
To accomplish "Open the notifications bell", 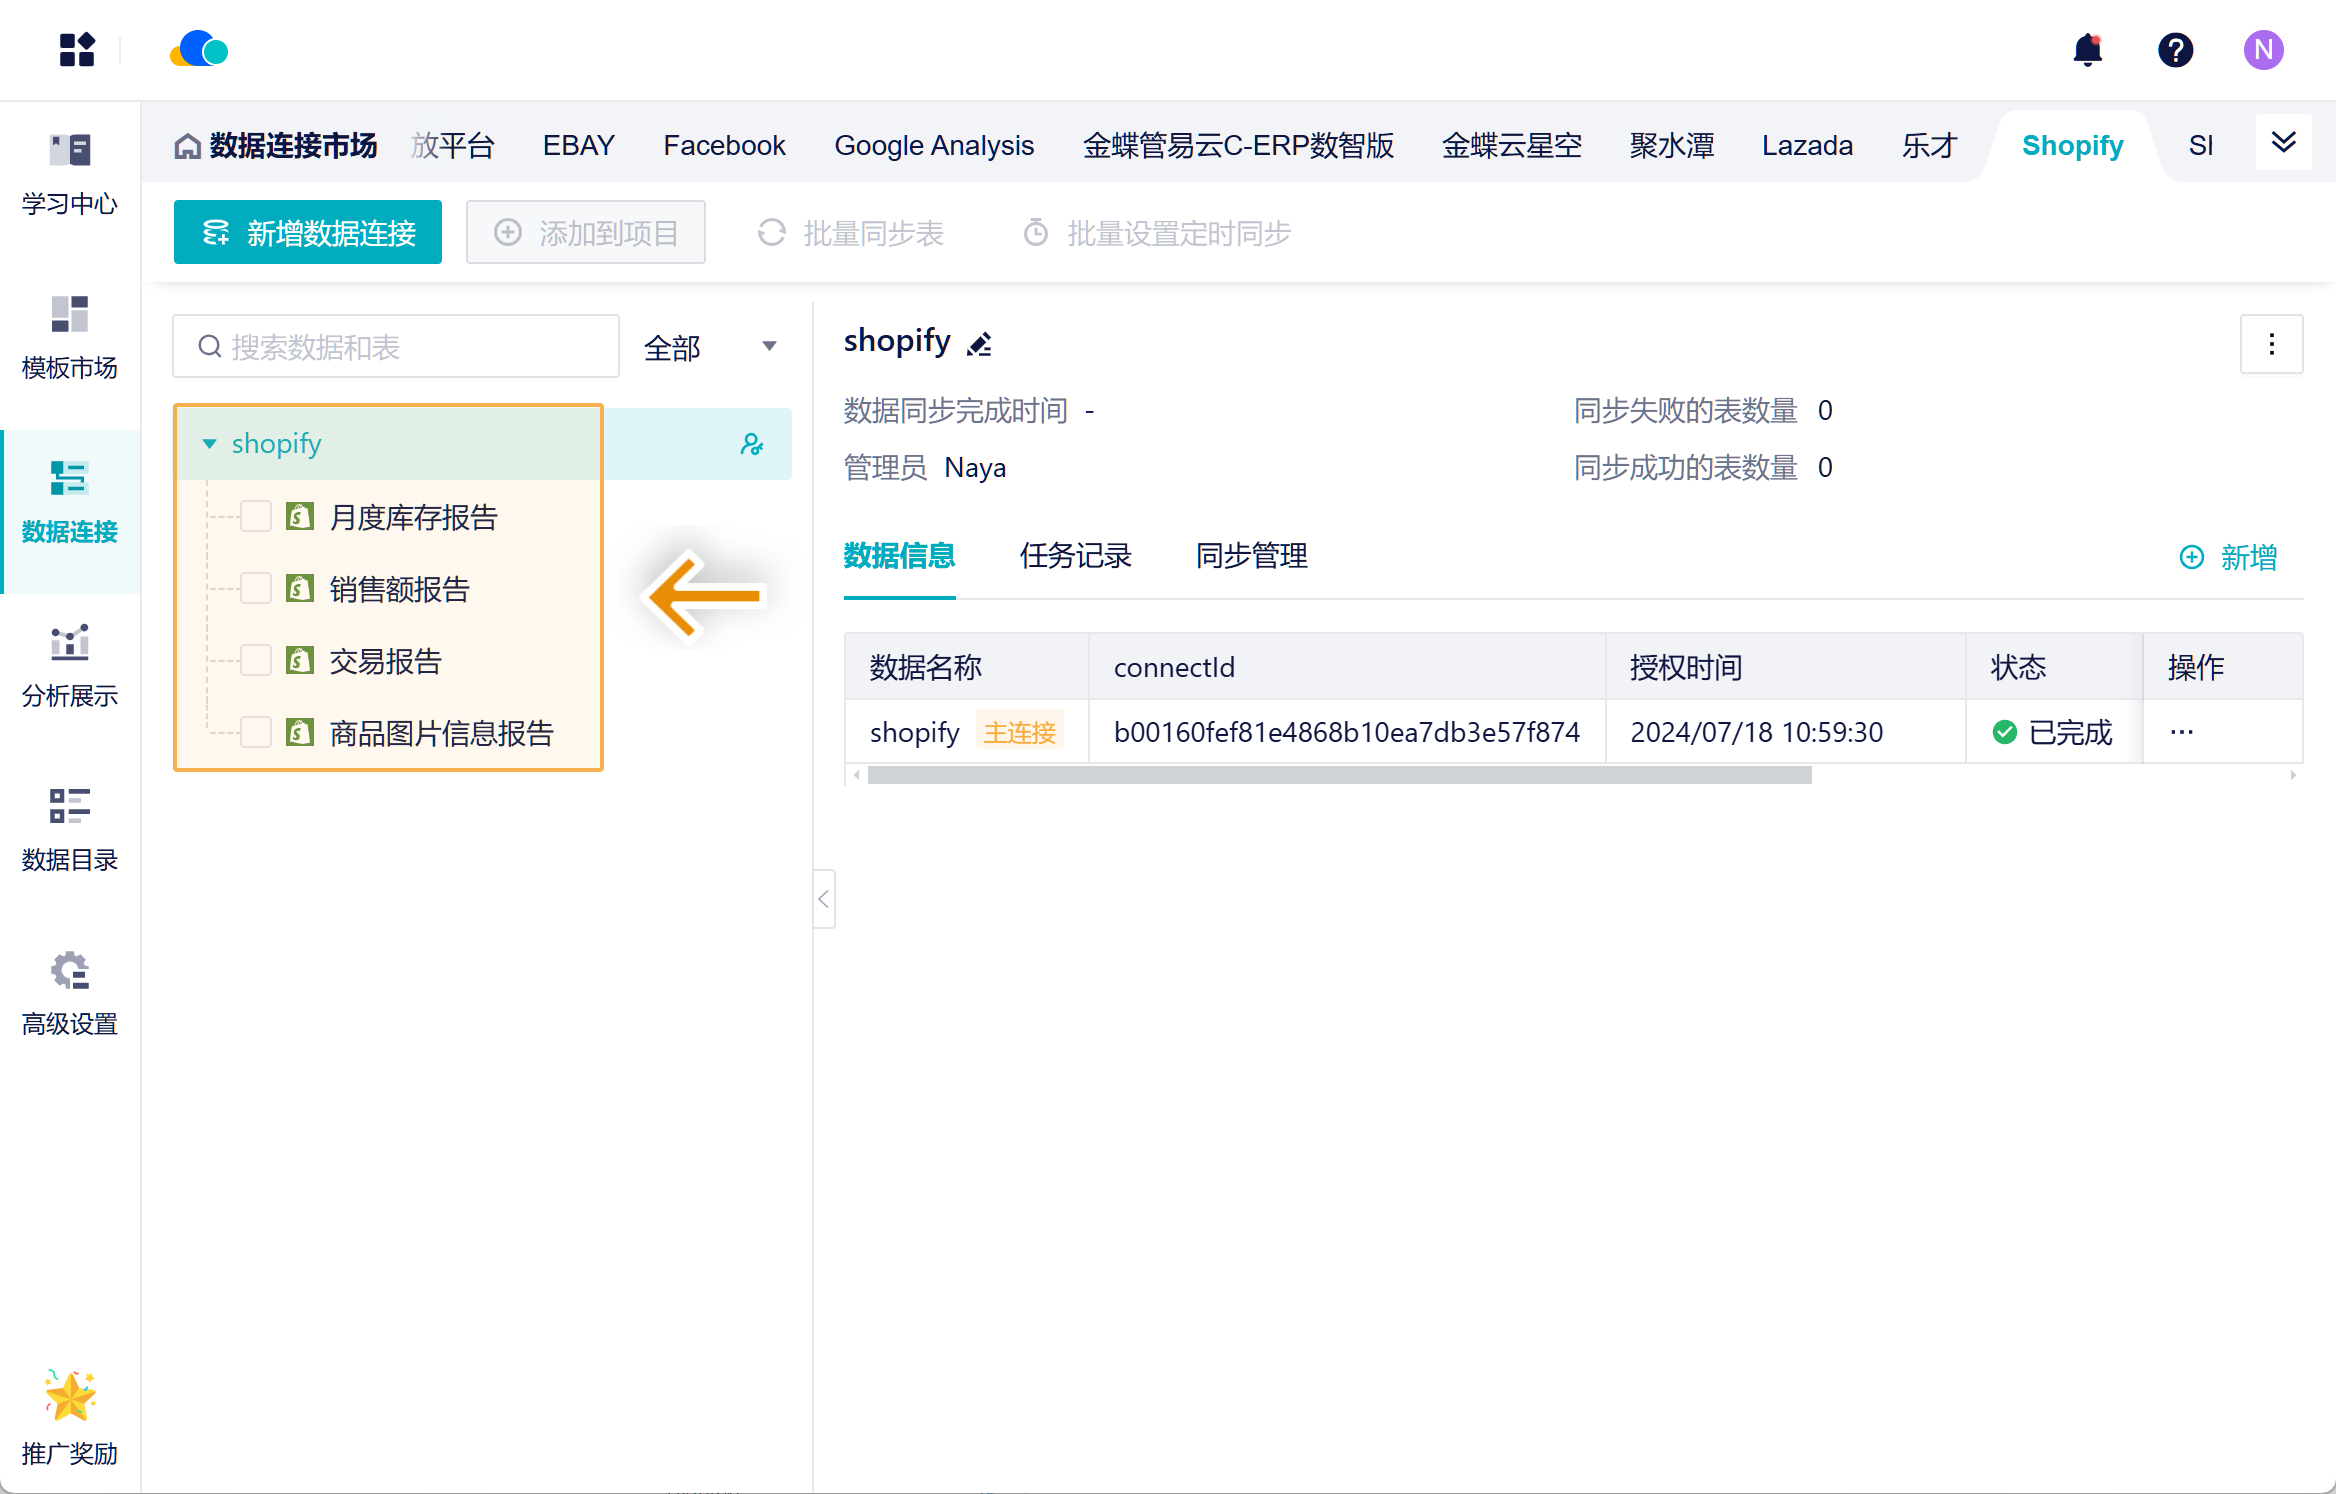I will 2087,50.
